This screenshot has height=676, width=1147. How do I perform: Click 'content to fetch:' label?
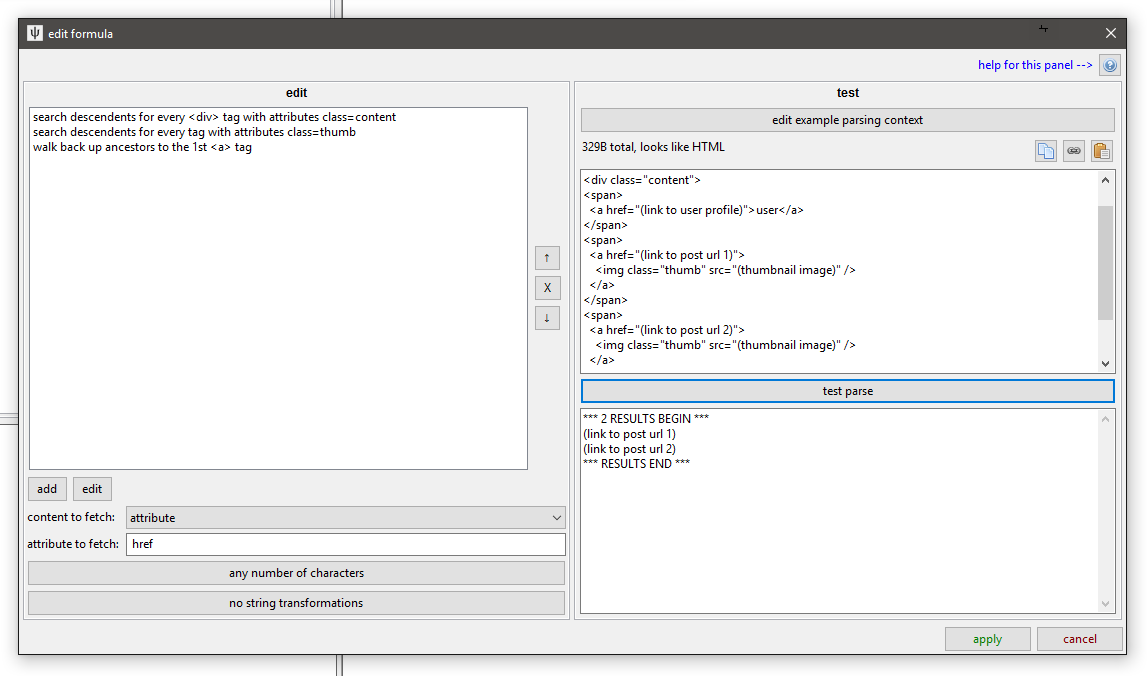point(71,517)
